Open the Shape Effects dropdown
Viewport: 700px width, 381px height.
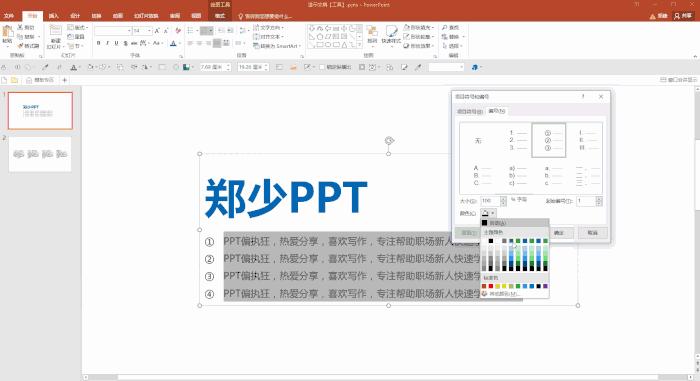click(418, 46)
